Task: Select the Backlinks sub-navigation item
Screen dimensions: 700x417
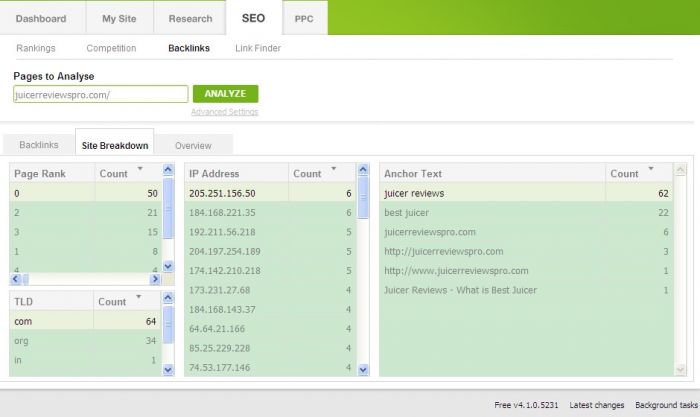Action: [x=189, y=48]
